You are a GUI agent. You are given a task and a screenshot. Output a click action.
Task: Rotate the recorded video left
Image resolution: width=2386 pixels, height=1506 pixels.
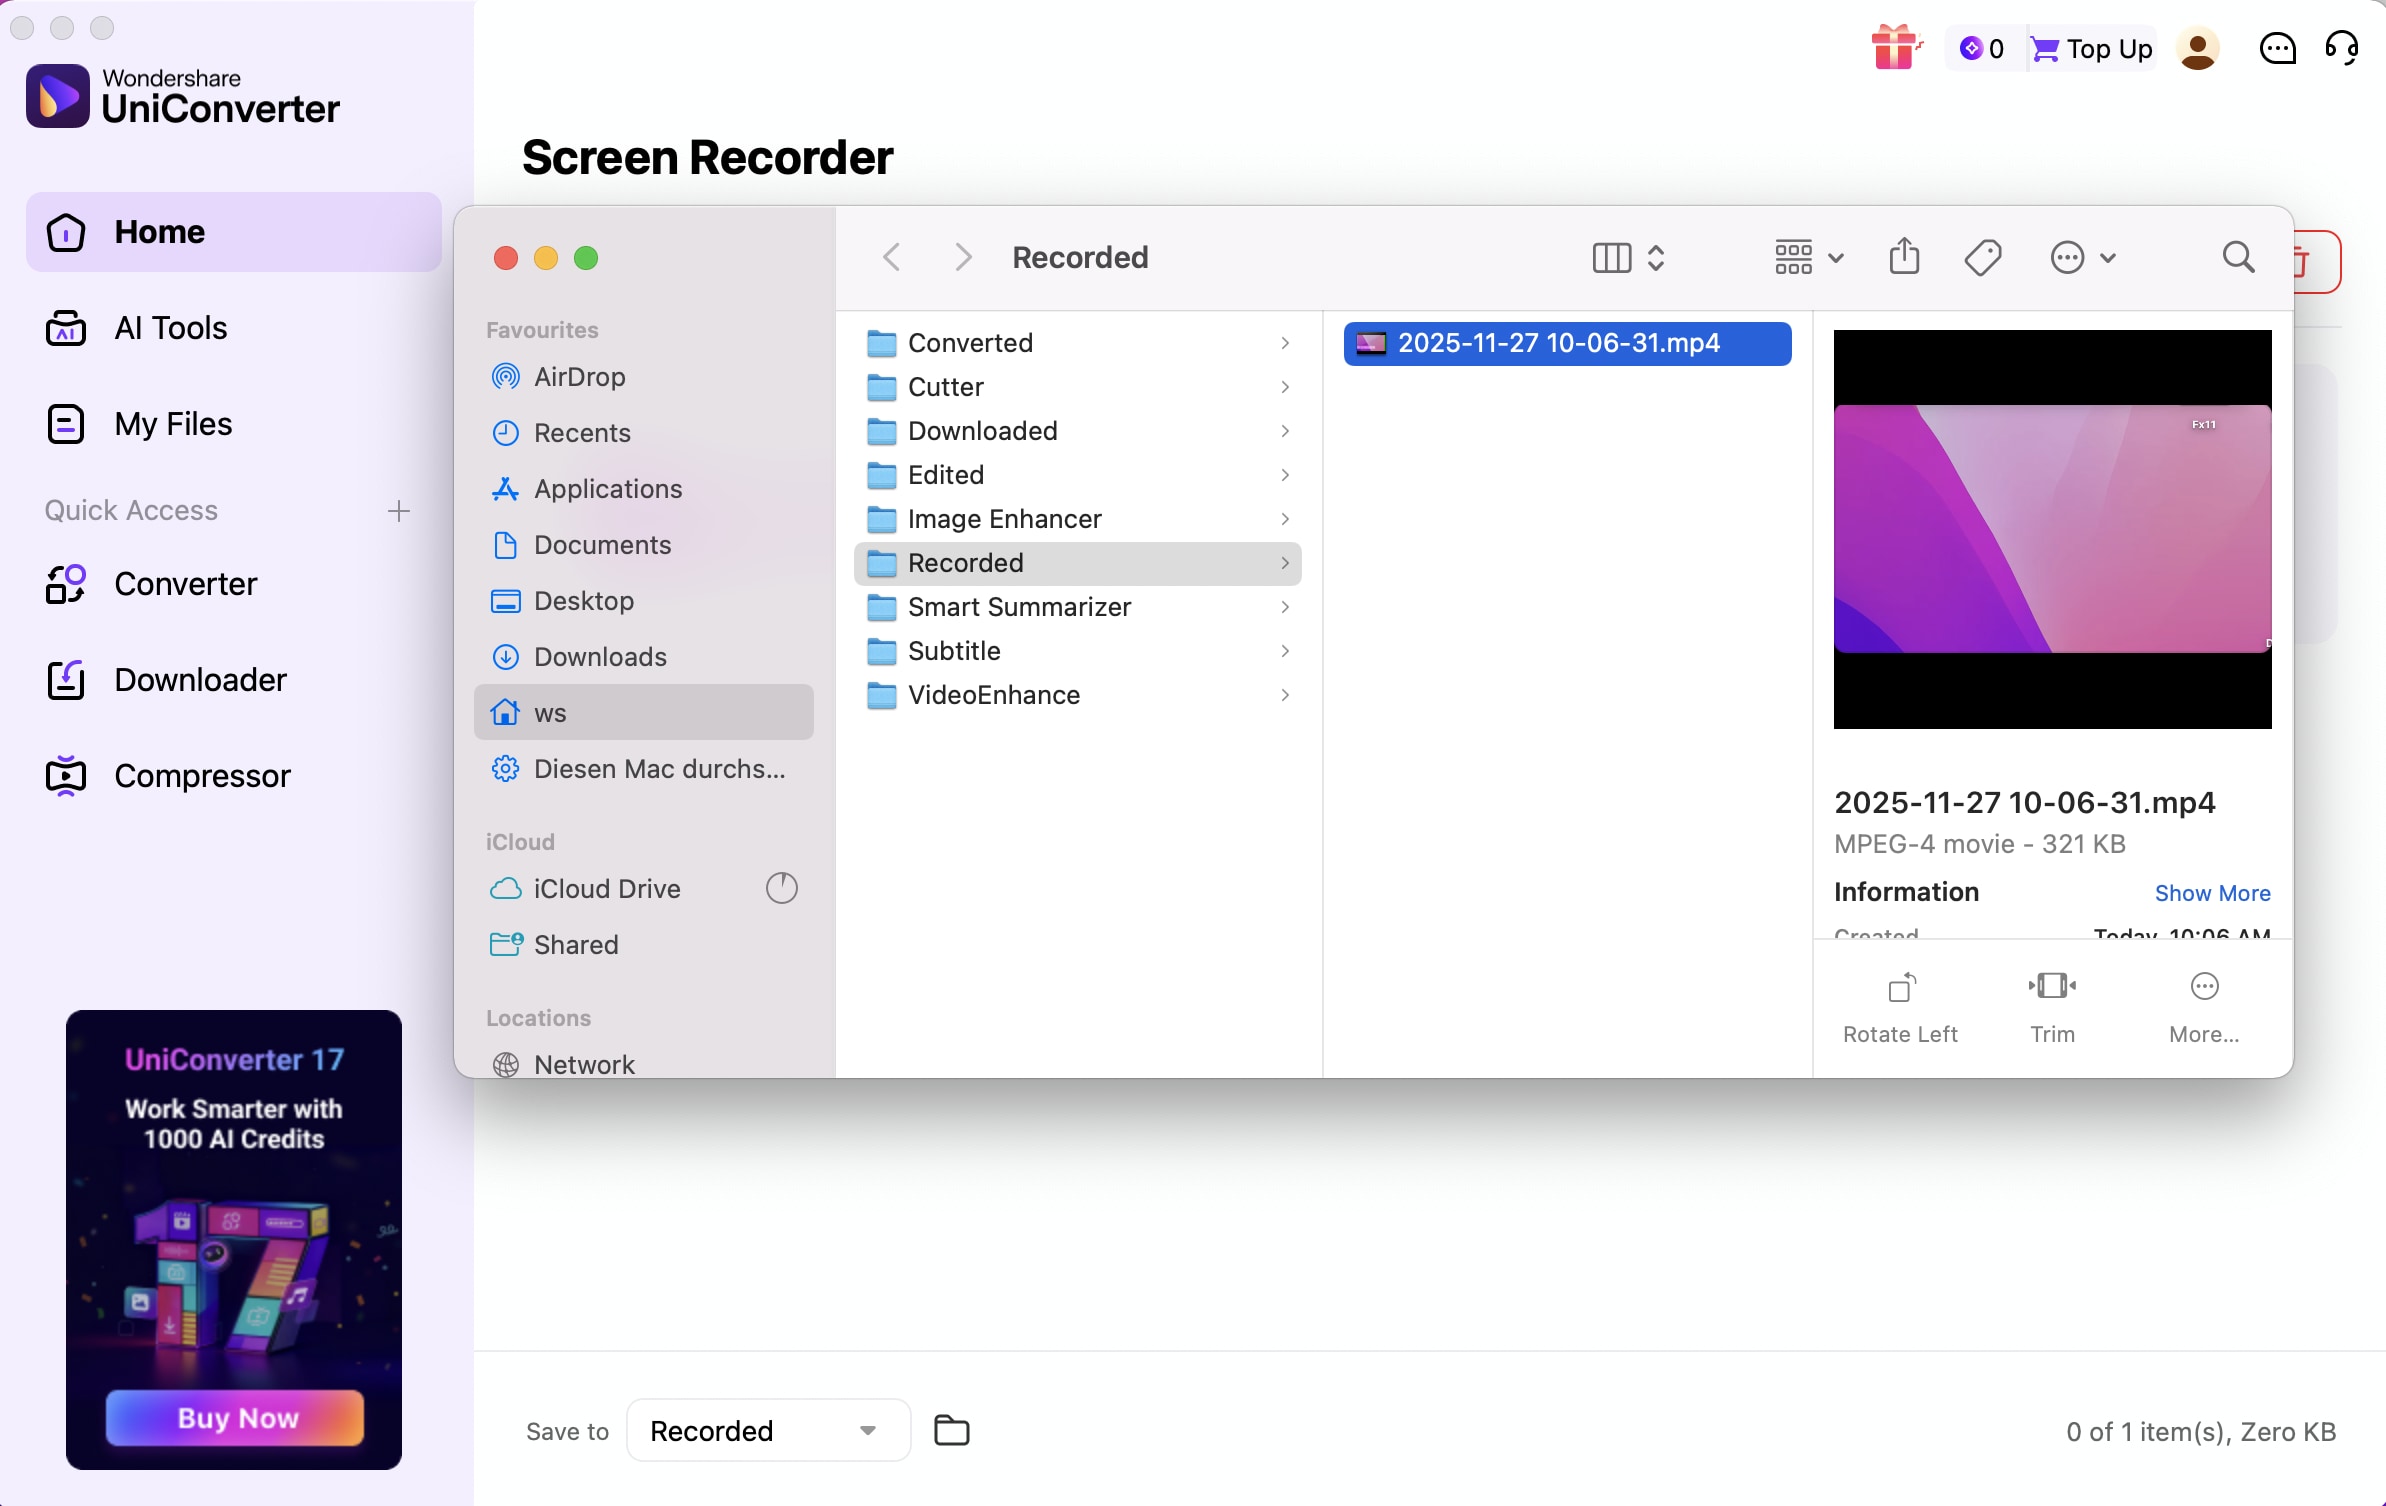[x=1899, y=1004]
